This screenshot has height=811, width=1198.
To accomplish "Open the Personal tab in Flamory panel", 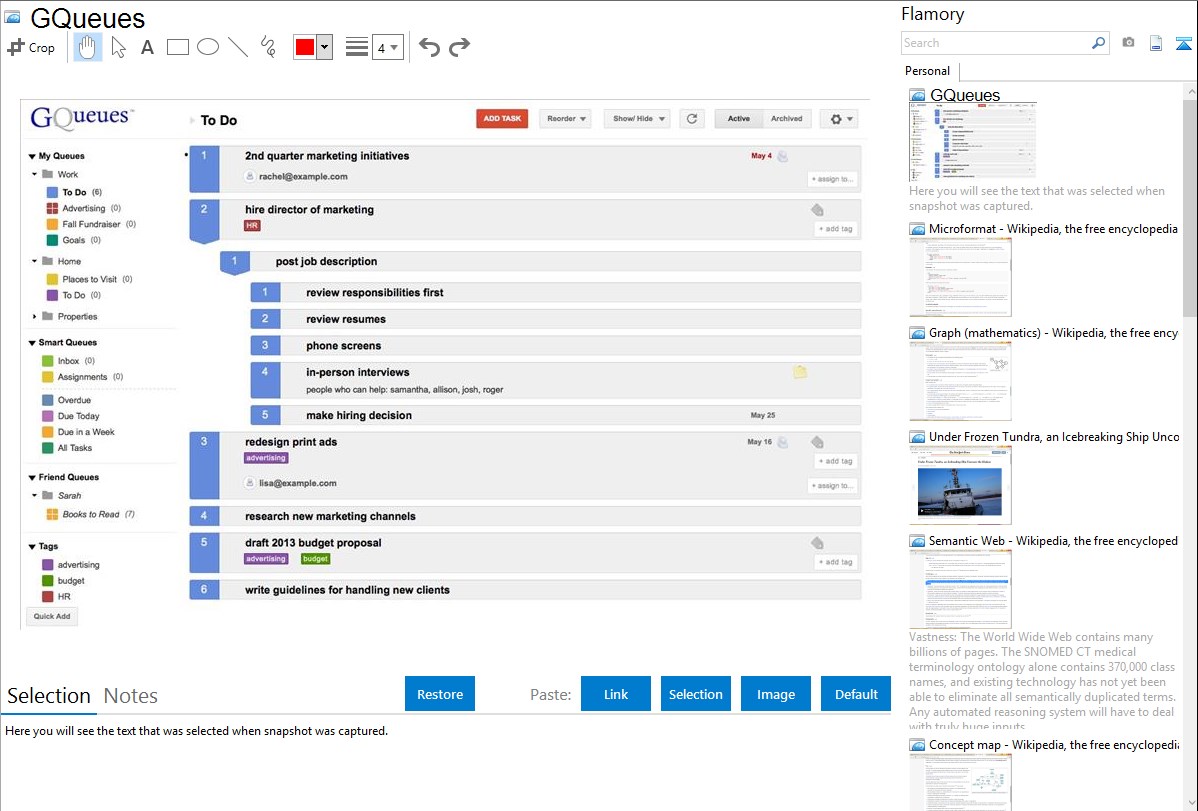I will pyautogui.click(x=927, y=71).
